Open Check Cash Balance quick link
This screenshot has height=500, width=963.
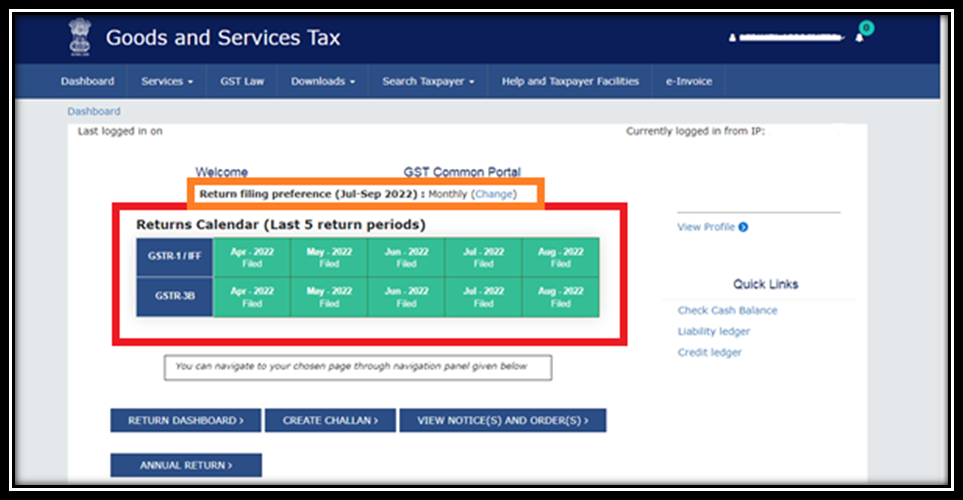[727, 310]
